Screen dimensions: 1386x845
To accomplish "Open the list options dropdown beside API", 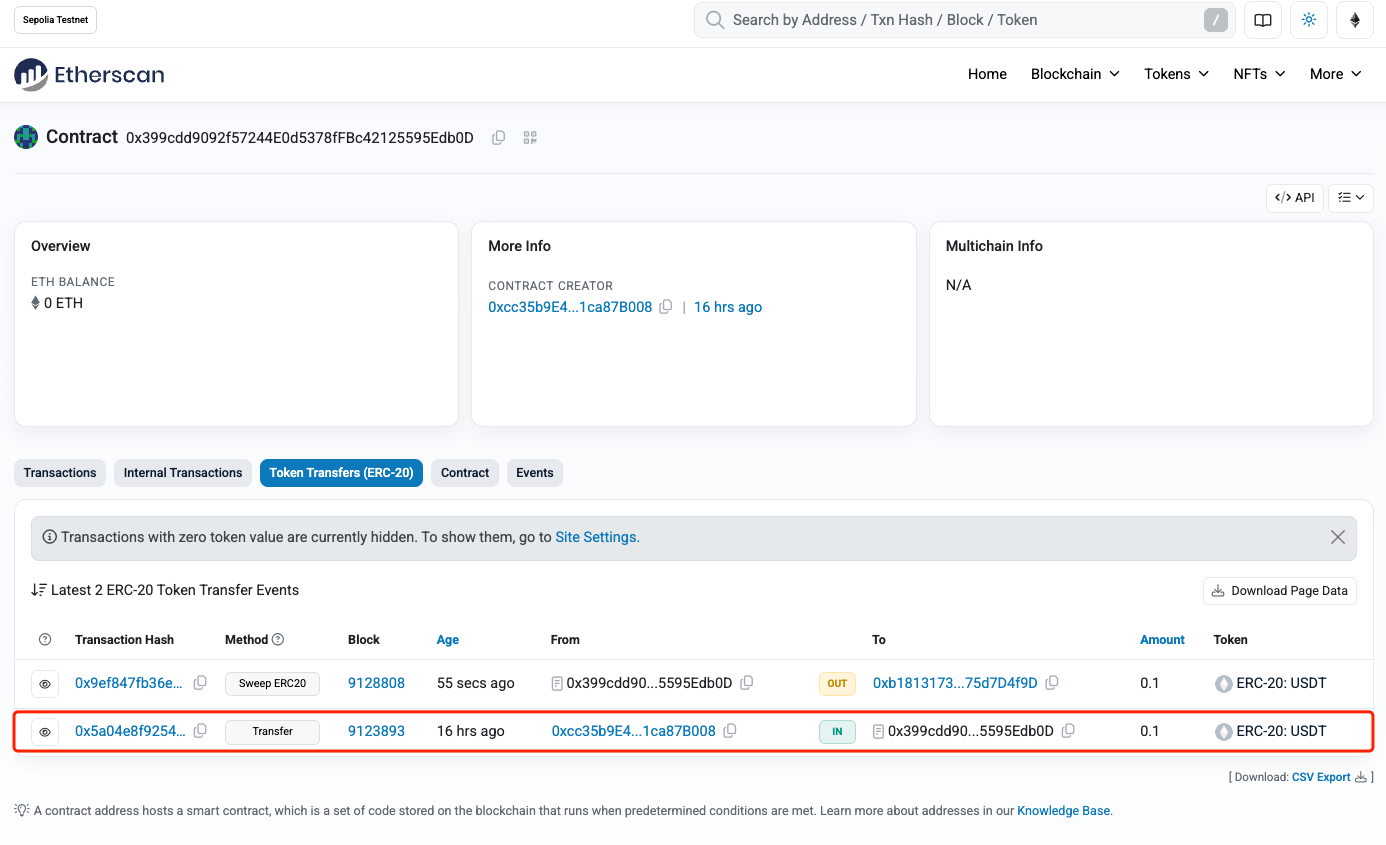I will [x=1351, y=198].
